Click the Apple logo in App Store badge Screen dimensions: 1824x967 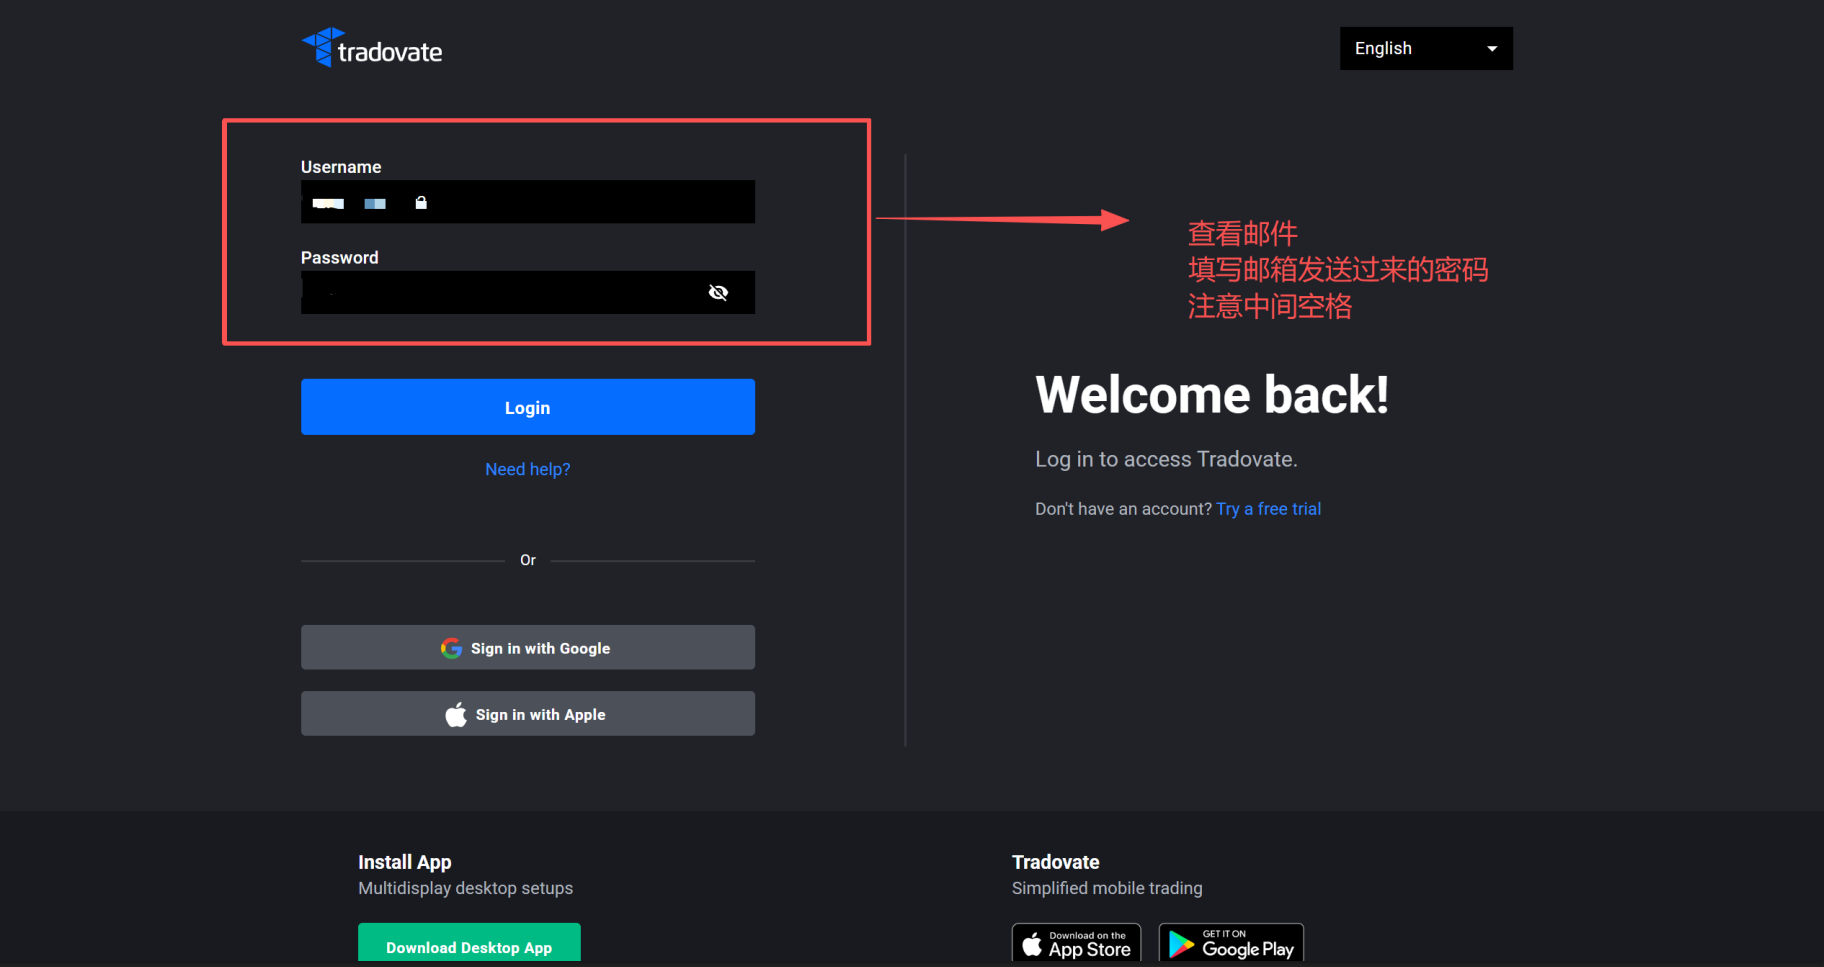(1032, 944)
